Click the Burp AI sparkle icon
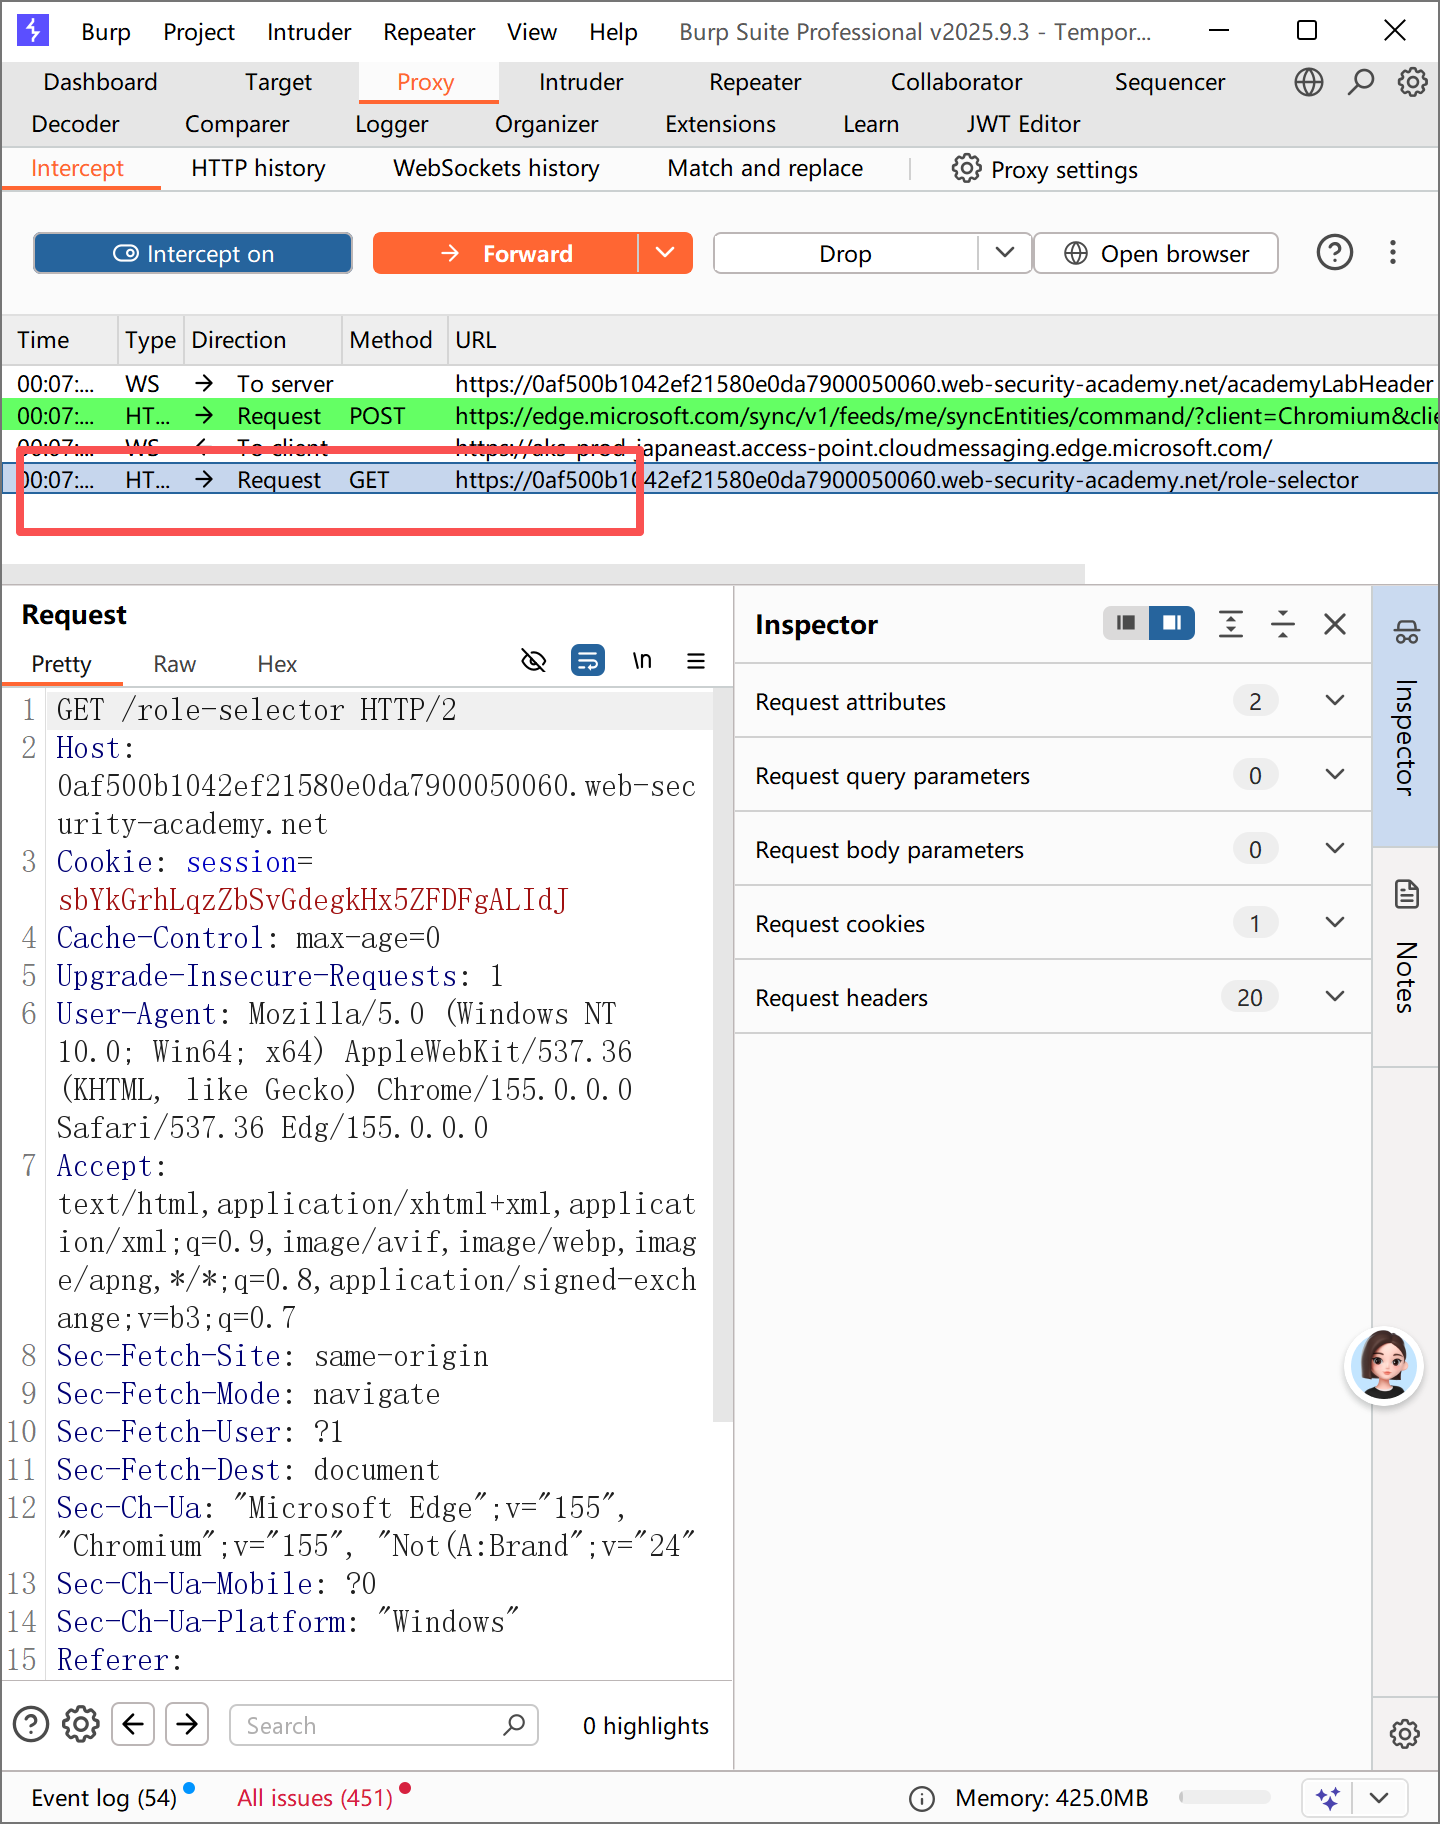This screenshot has width=1440, height=1824. tap(1328, 1798)
